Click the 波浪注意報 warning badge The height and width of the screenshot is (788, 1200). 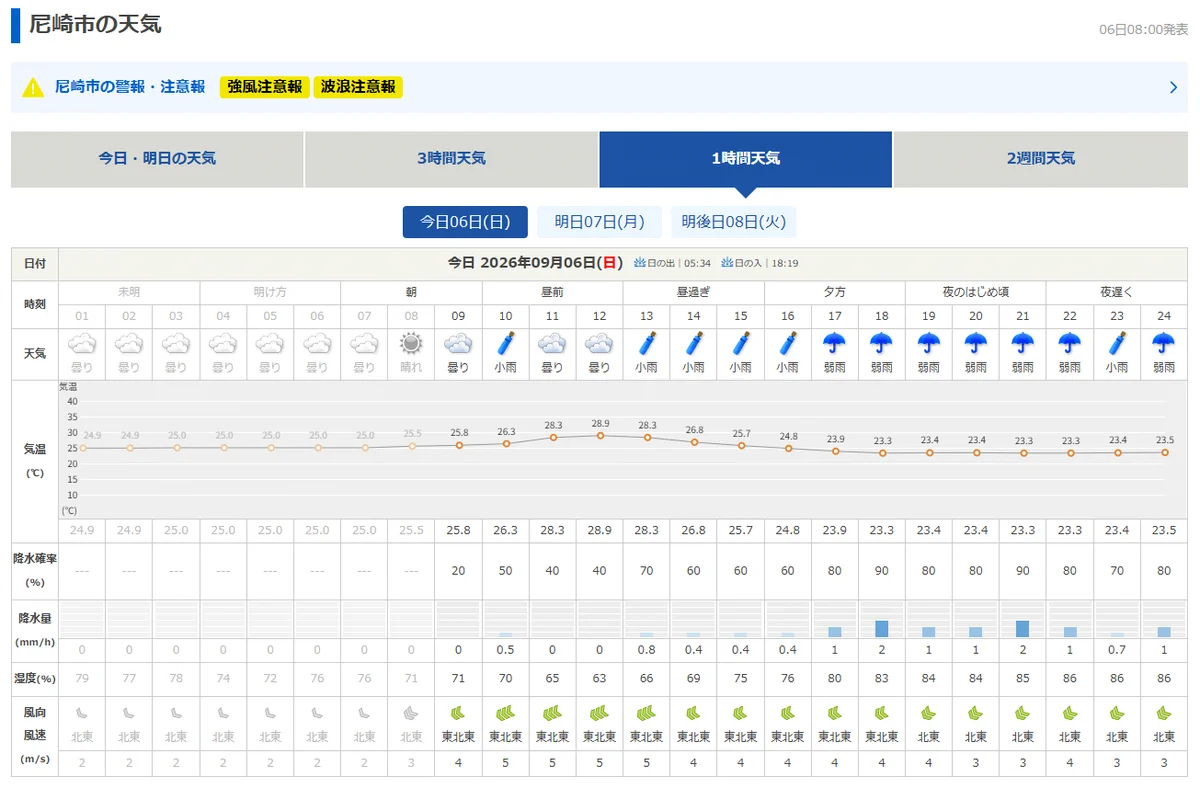click(x=358, y=87)
